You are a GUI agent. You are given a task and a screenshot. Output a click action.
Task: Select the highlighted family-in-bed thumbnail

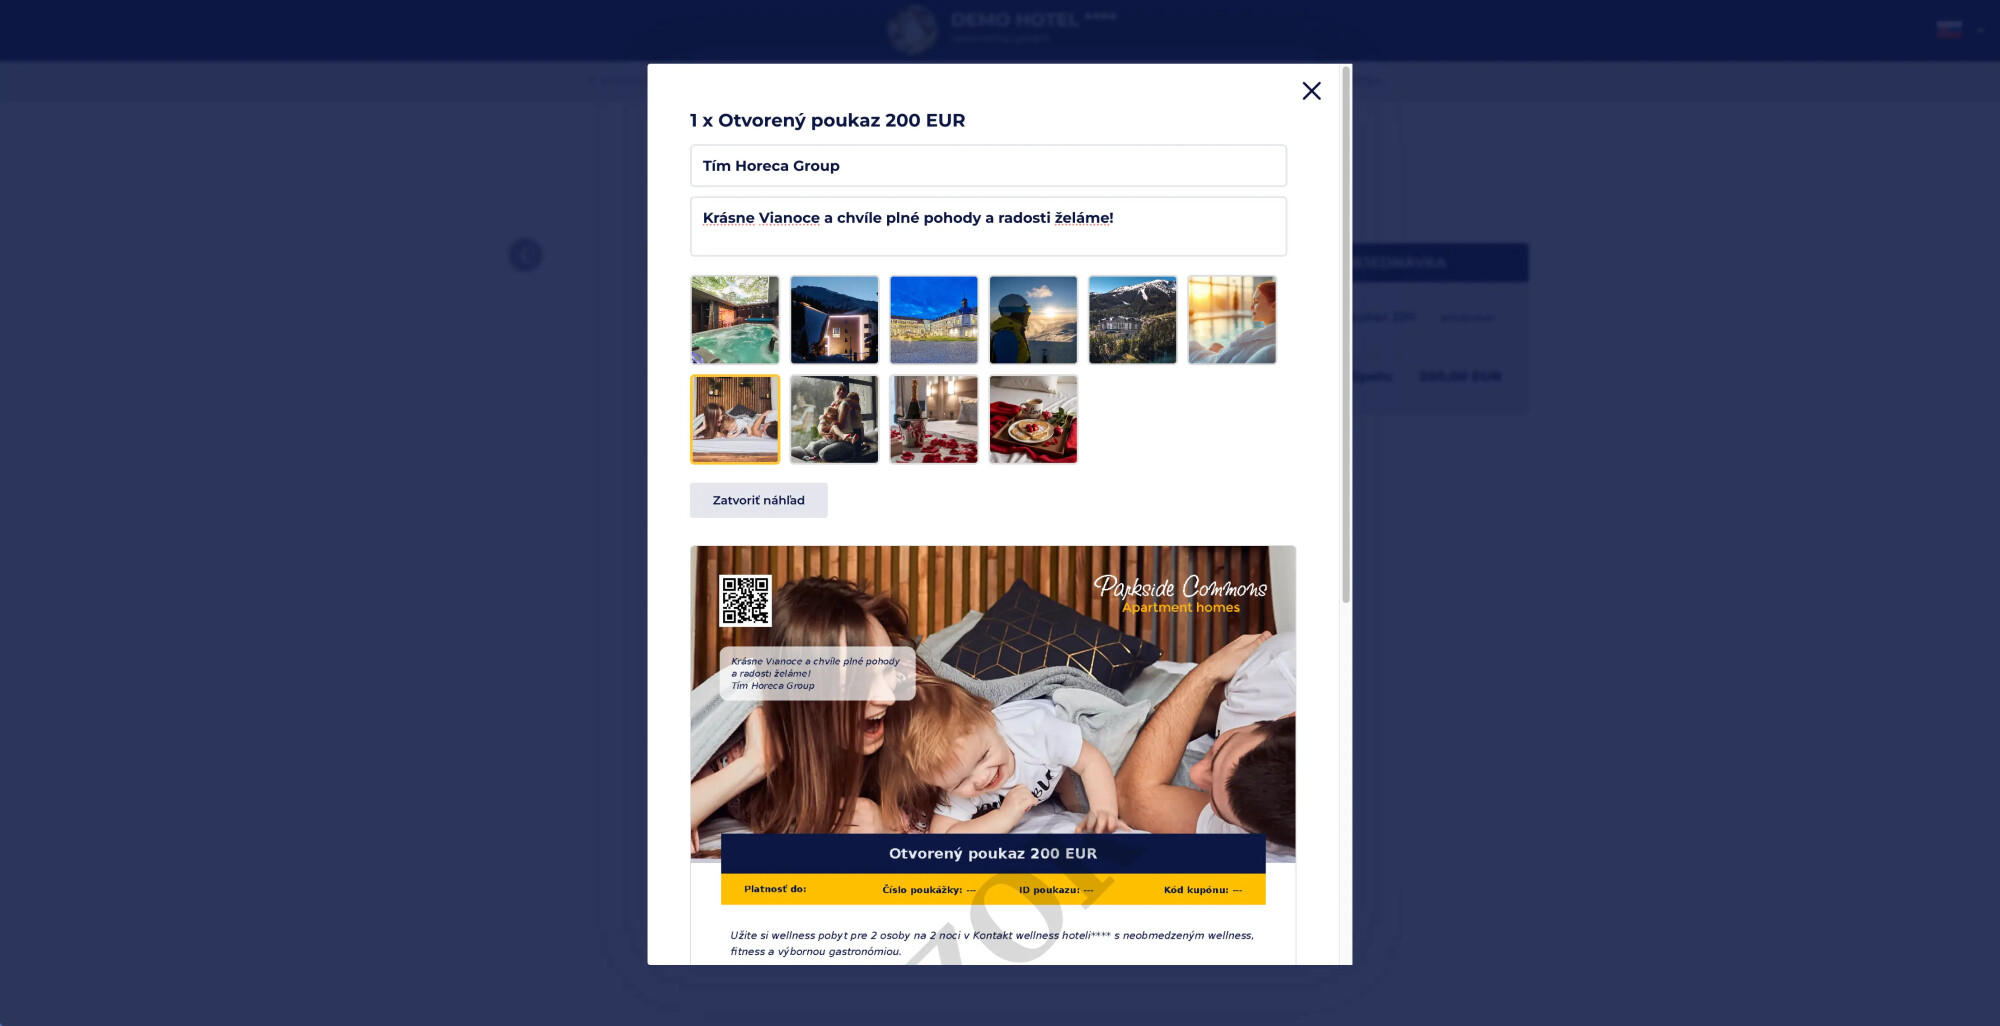coord(734,419)
